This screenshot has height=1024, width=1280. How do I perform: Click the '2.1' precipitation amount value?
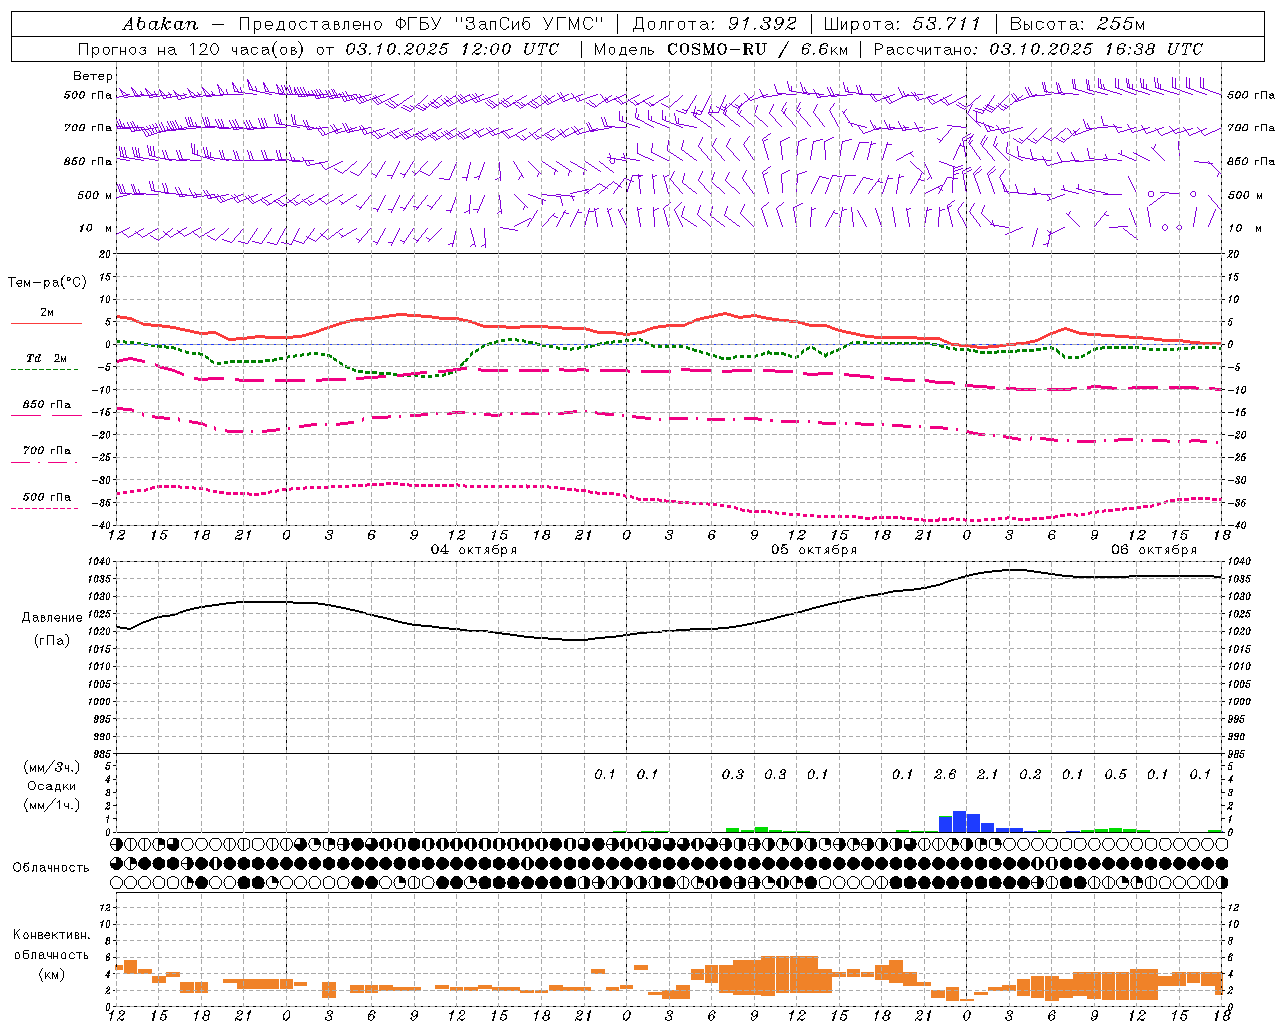(x=987, y=774)
